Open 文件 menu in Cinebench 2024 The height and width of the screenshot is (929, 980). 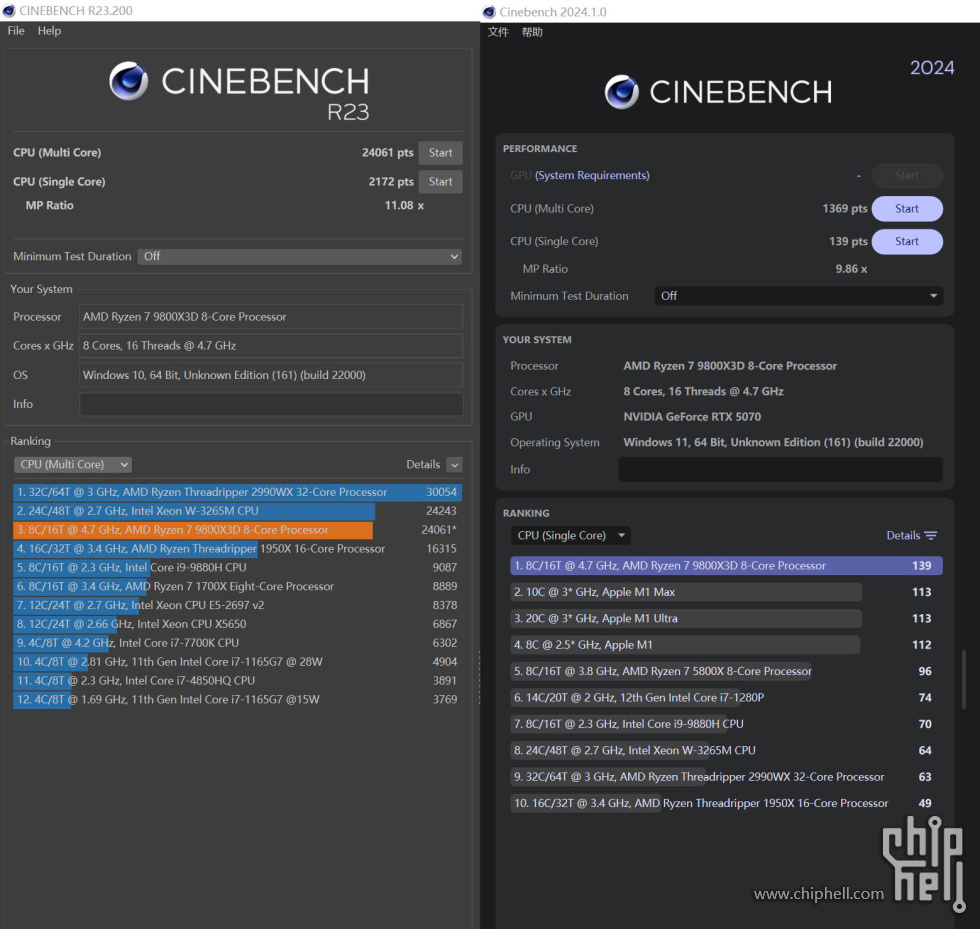click(498, 32)
